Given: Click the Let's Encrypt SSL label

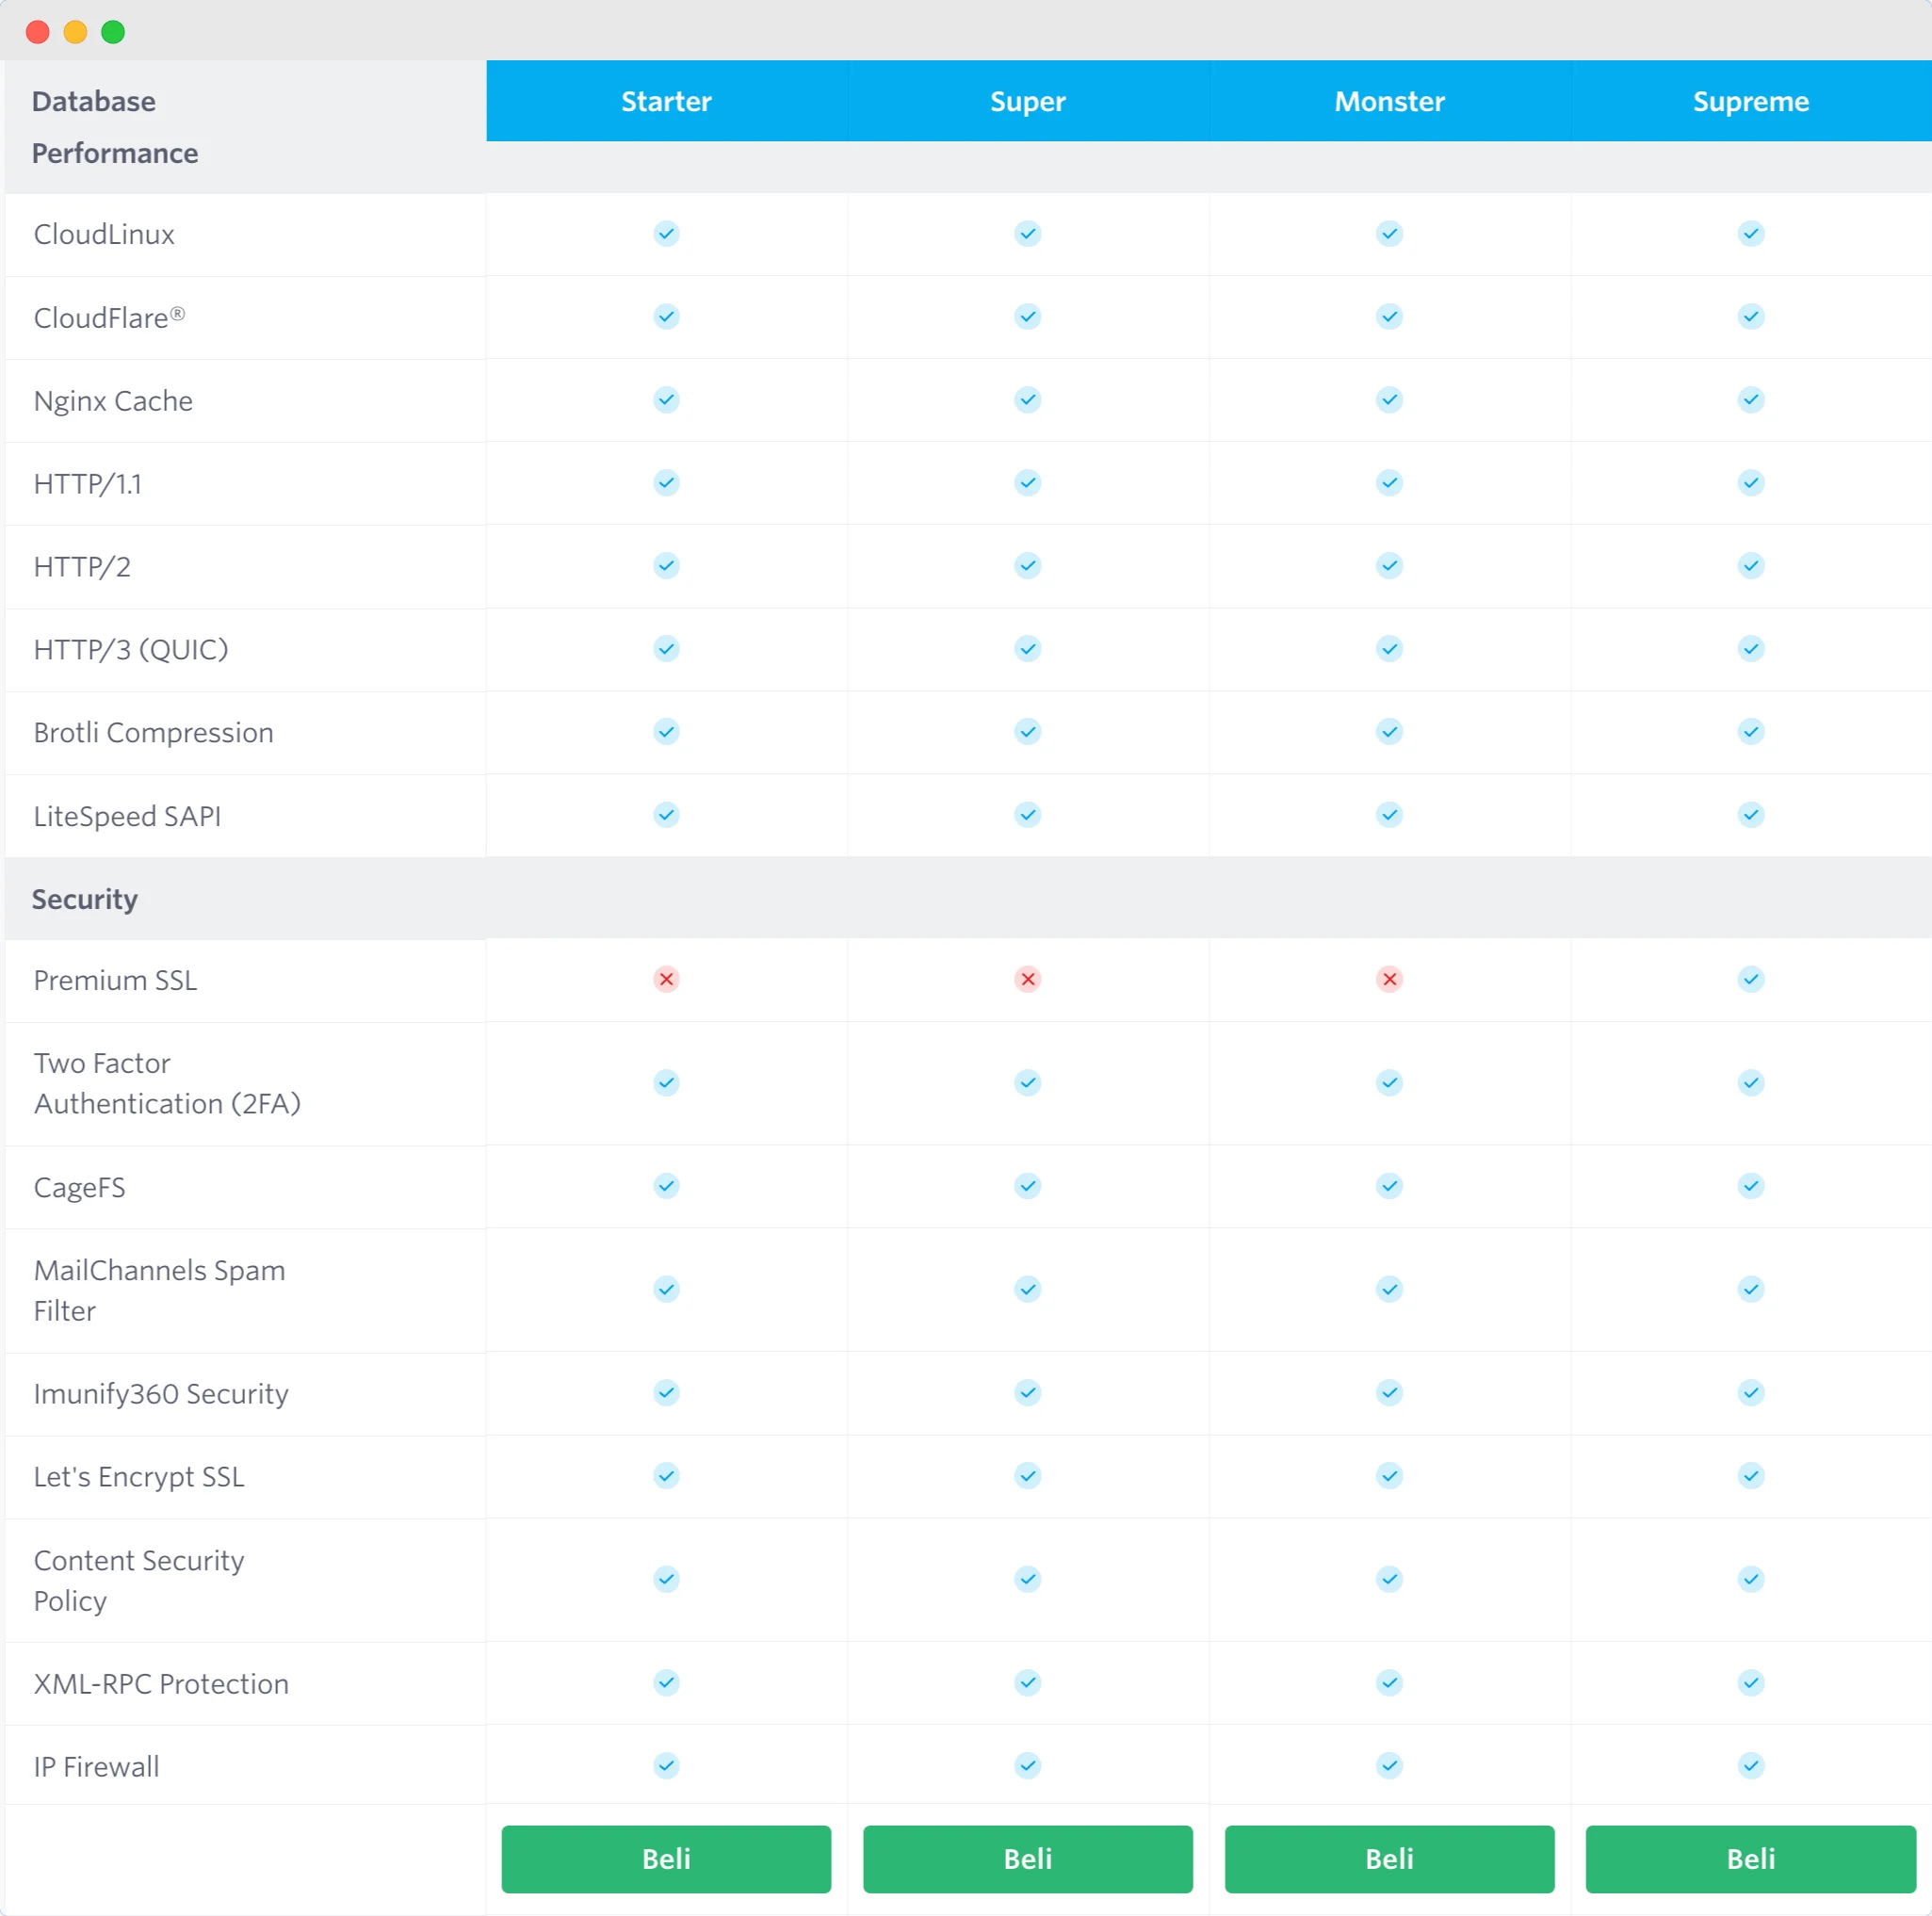Looking at the screenshot, I should pyautogui.click(x=139, y=1477).
